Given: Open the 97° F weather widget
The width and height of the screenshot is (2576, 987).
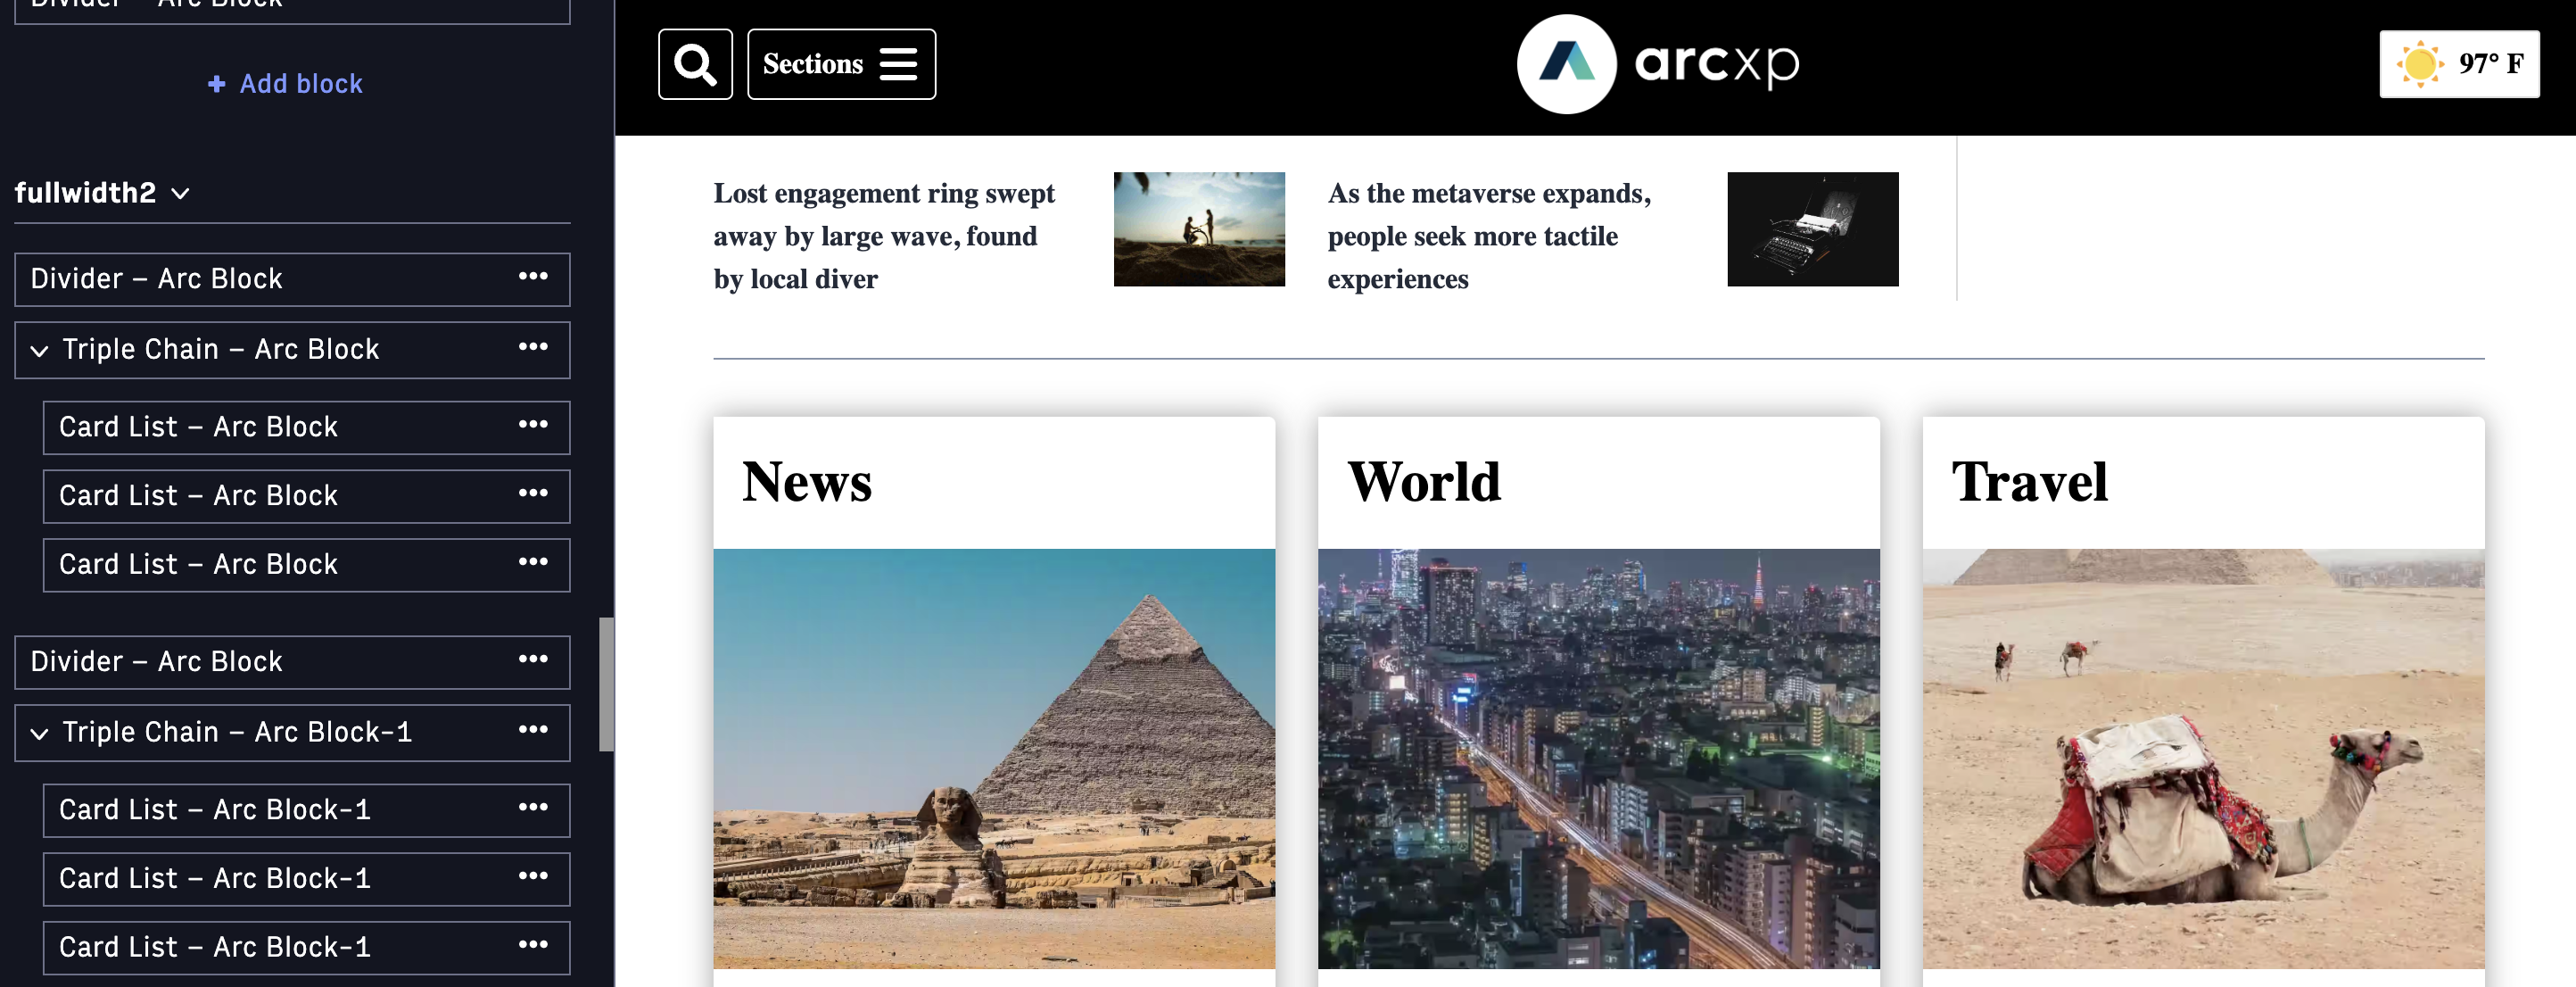Looking at the screenshot, I should (x=2459, y=64).
